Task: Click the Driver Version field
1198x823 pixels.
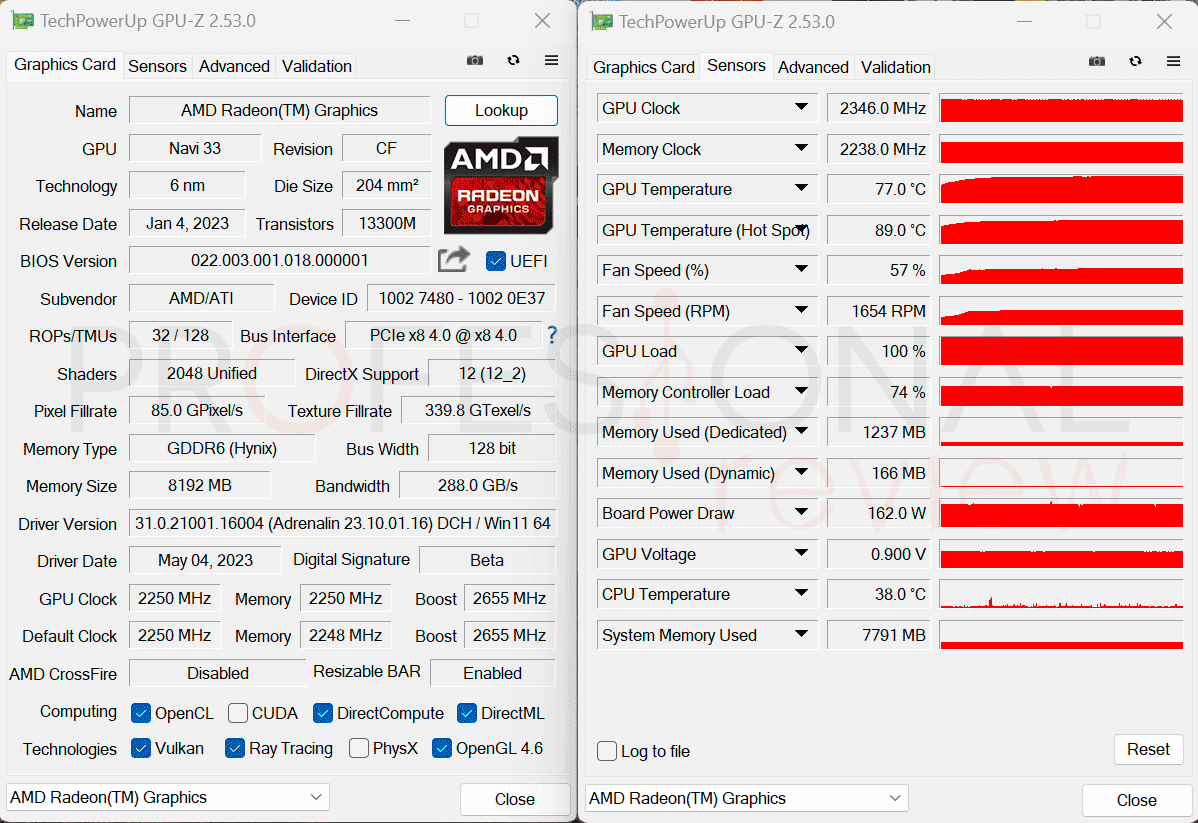Action: click(x=342, y=523)
